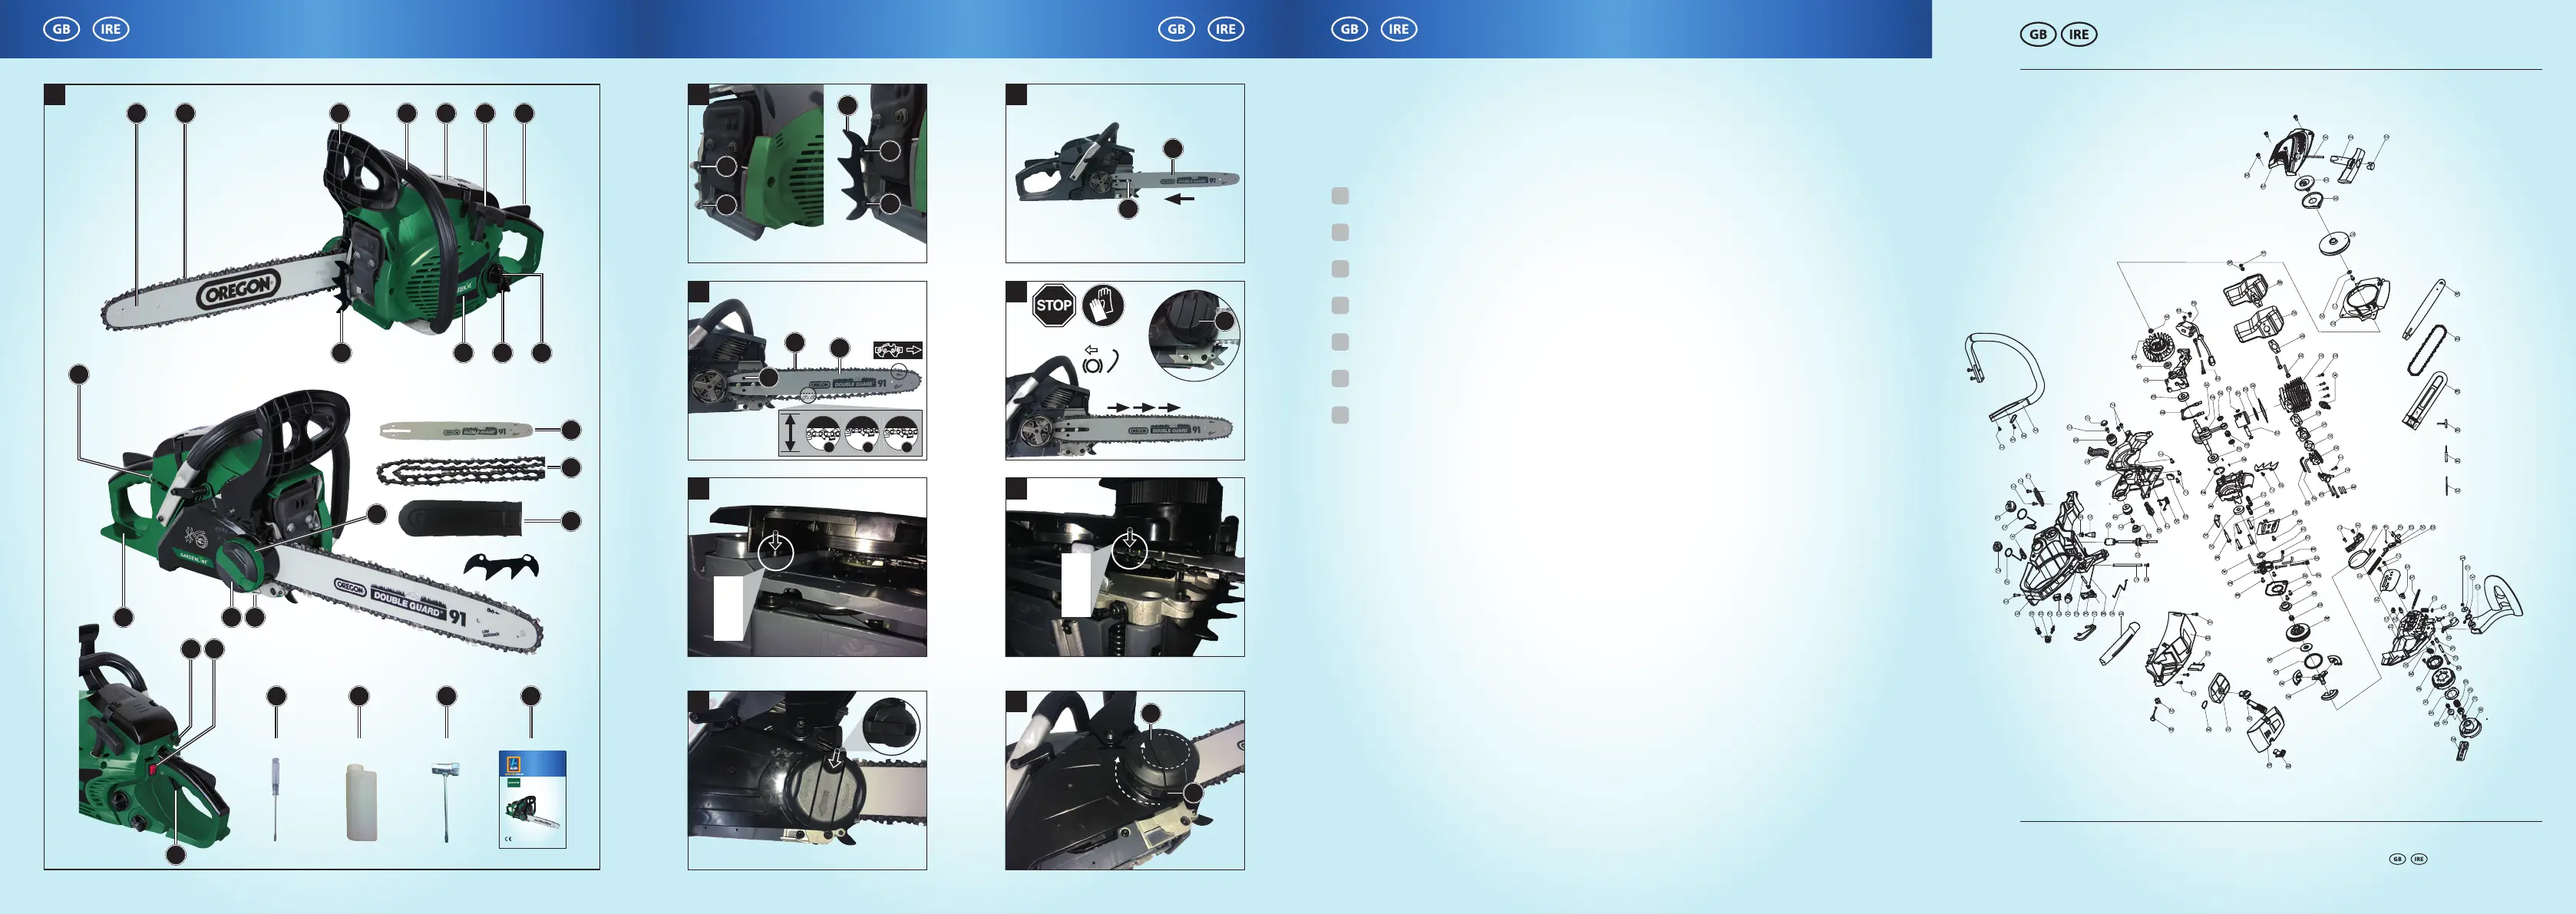The height and width of the screenshot is (914, 2576).
Task: Click the vertical double-headed arrow in chain inset
Action: click(x=791, y=434)
